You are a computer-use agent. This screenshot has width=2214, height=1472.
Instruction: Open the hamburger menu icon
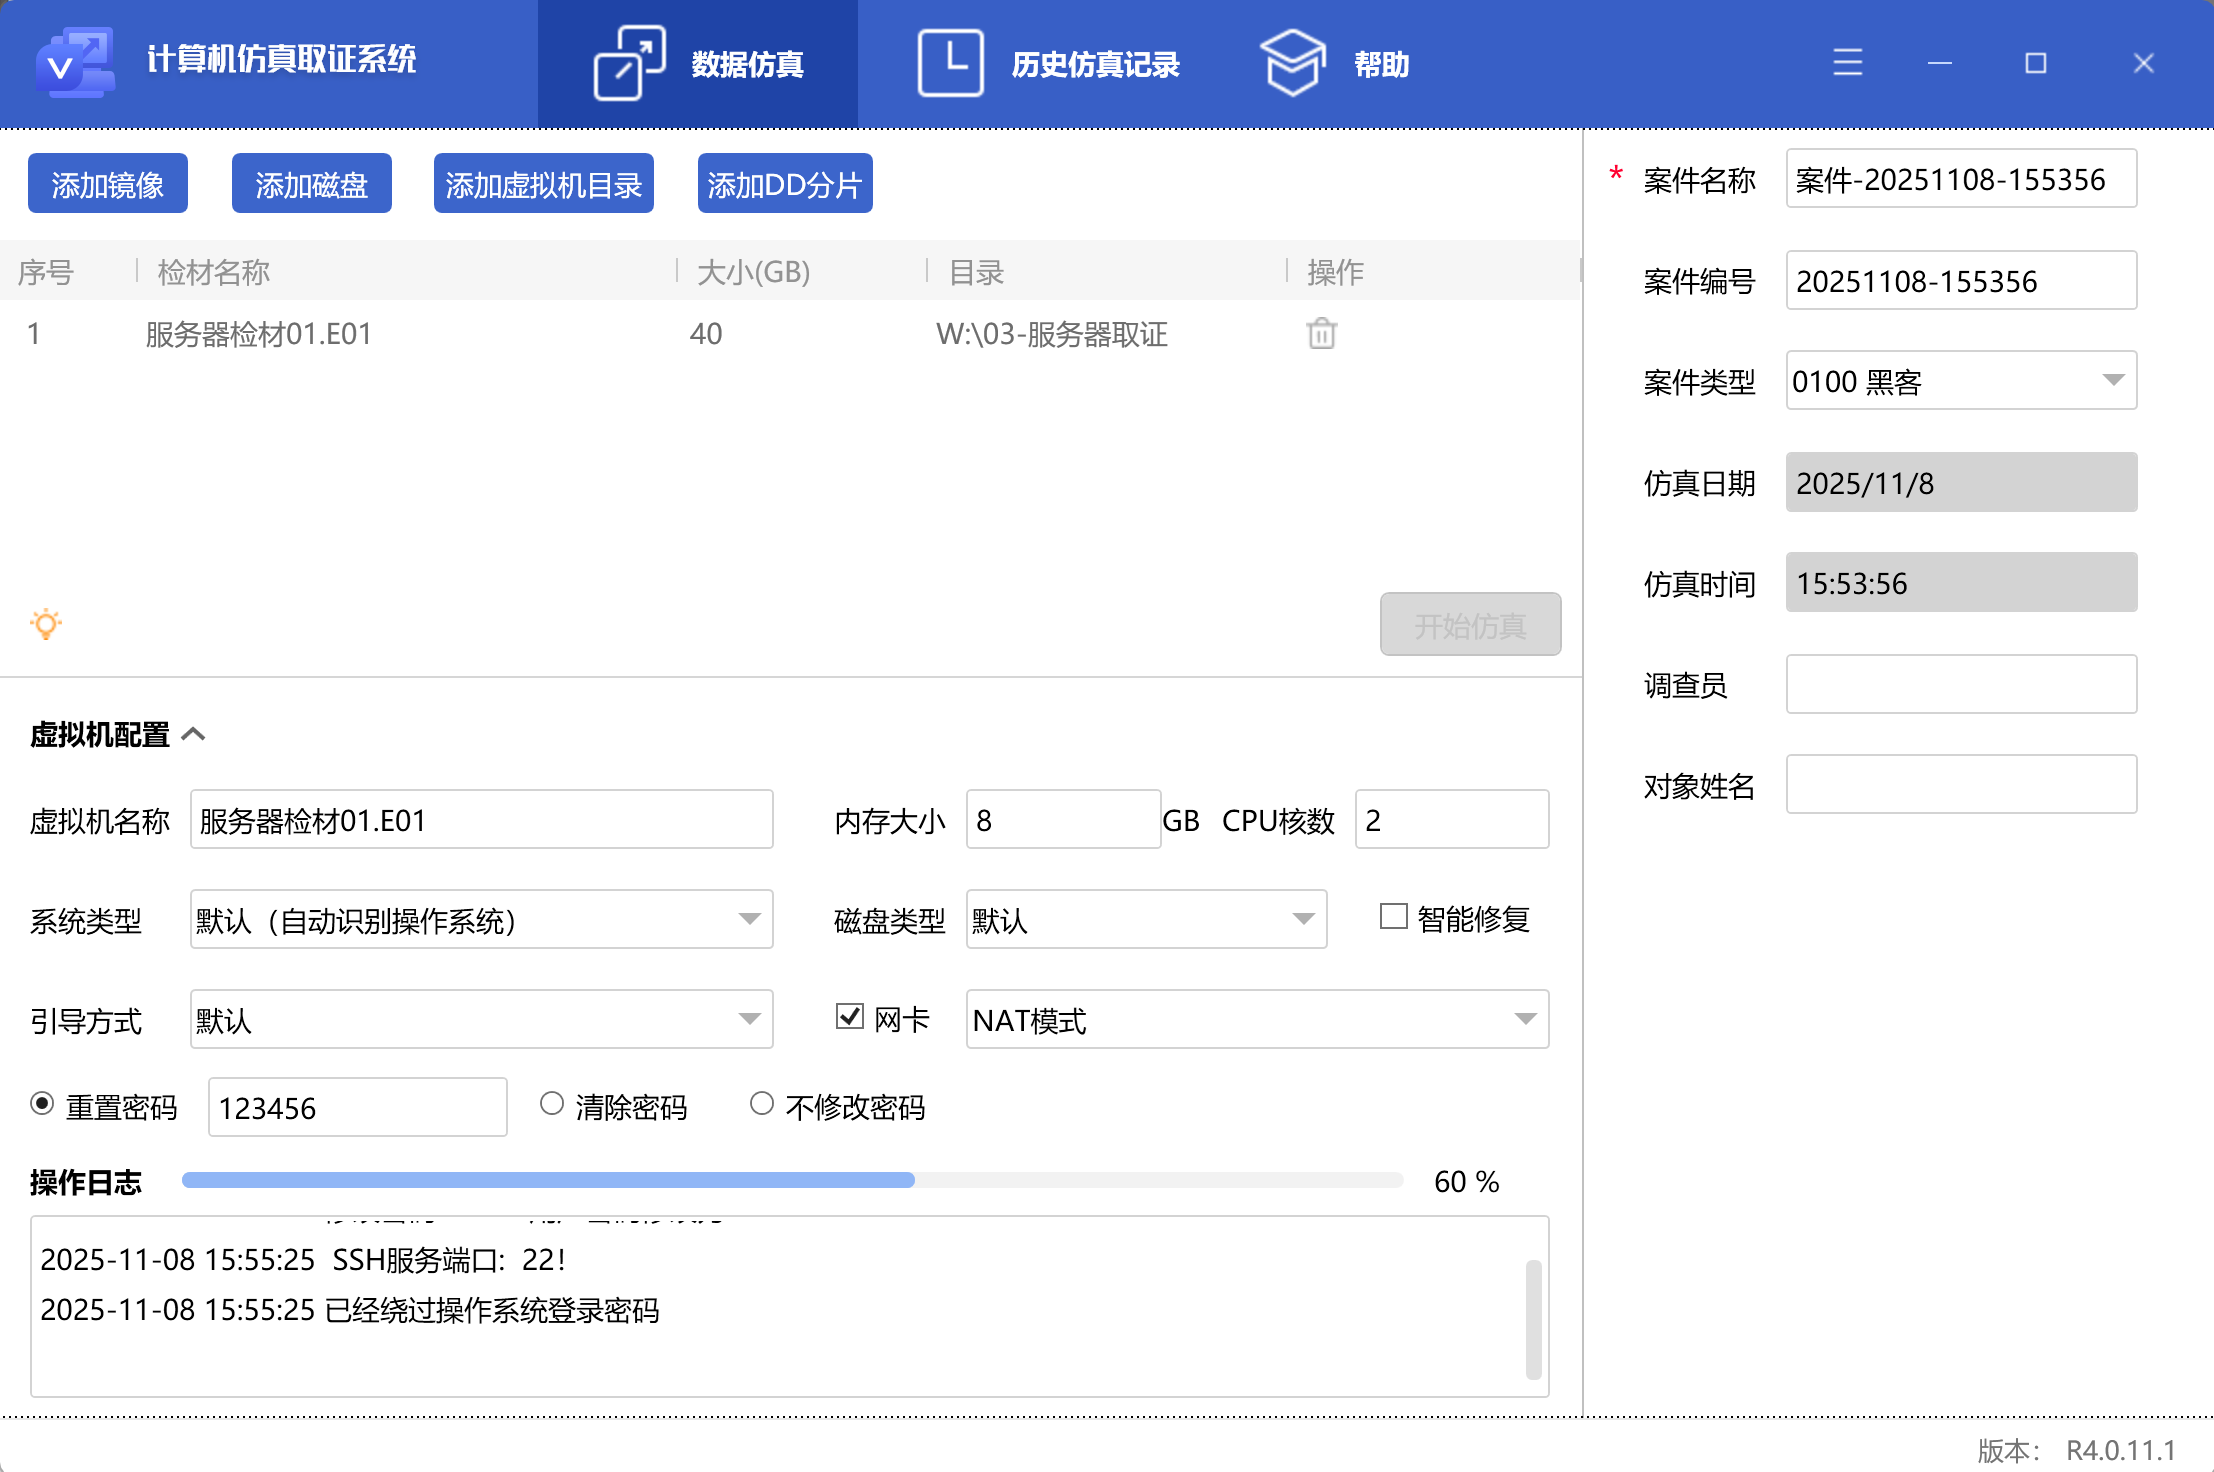[x=1847, y=63]
